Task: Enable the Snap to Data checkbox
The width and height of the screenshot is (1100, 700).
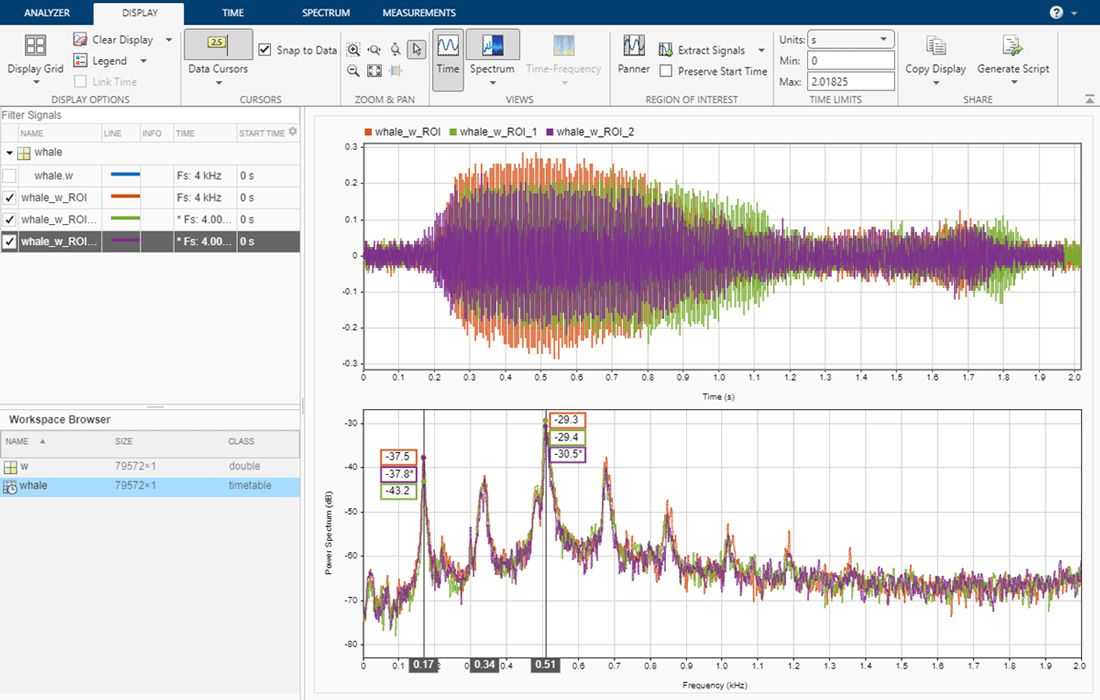Action: (265, 48)
